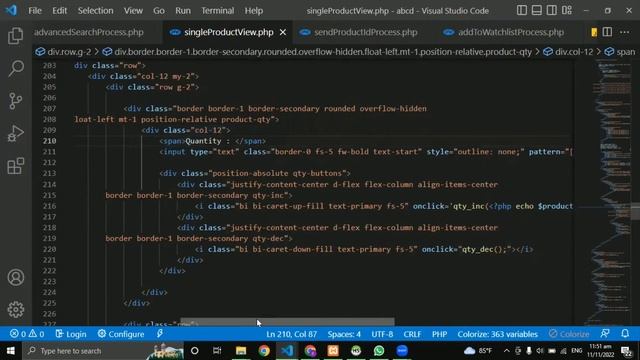Open the feedback icon in status bar
Screen dimensions: 640x360
click(605, 334)
